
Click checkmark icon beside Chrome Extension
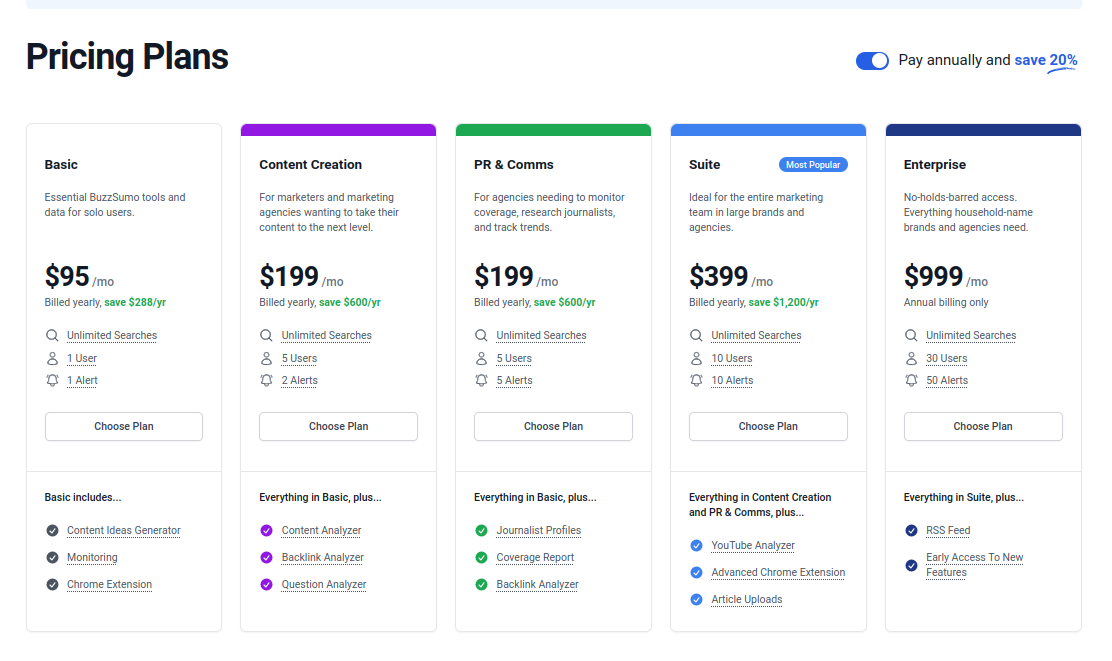pos(52,584)
